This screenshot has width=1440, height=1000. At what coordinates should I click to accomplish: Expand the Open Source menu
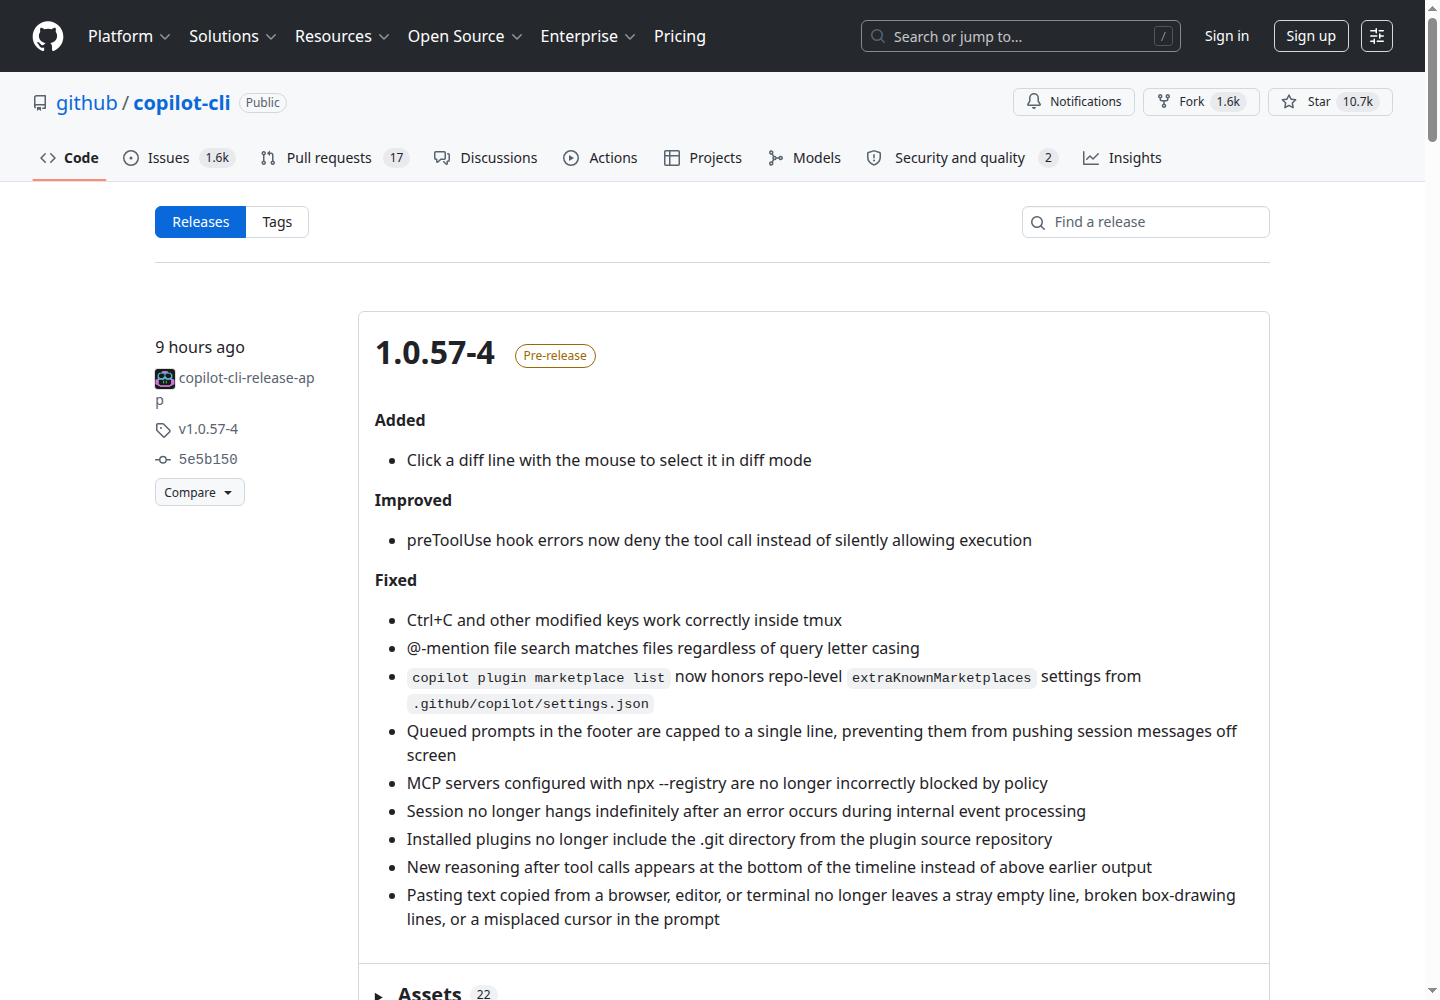pos(465,36)
